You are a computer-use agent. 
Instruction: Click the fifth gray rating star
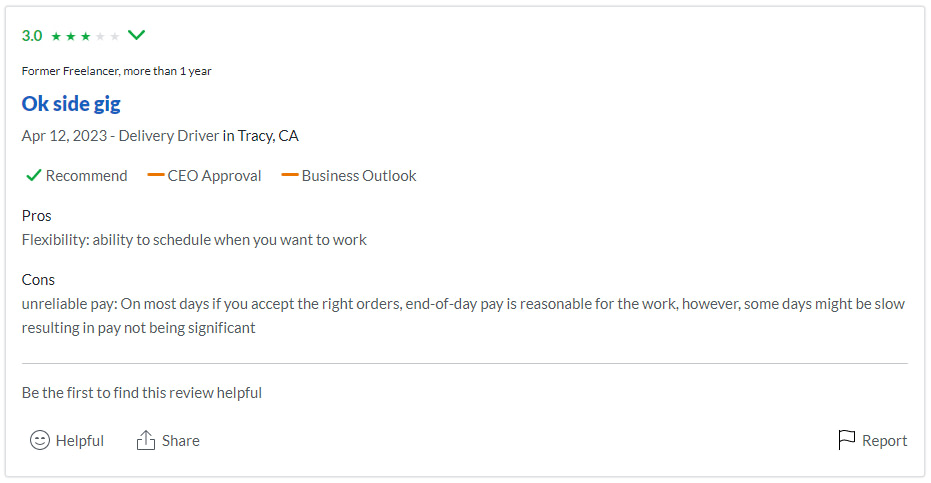[115, 36]
